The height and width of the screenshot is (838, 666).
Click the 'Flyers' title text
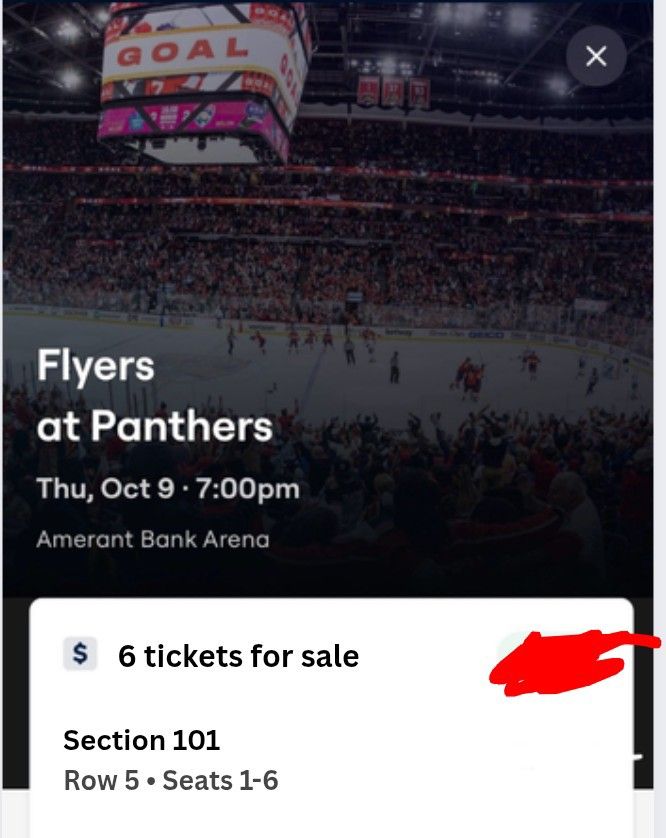(95, 366)
